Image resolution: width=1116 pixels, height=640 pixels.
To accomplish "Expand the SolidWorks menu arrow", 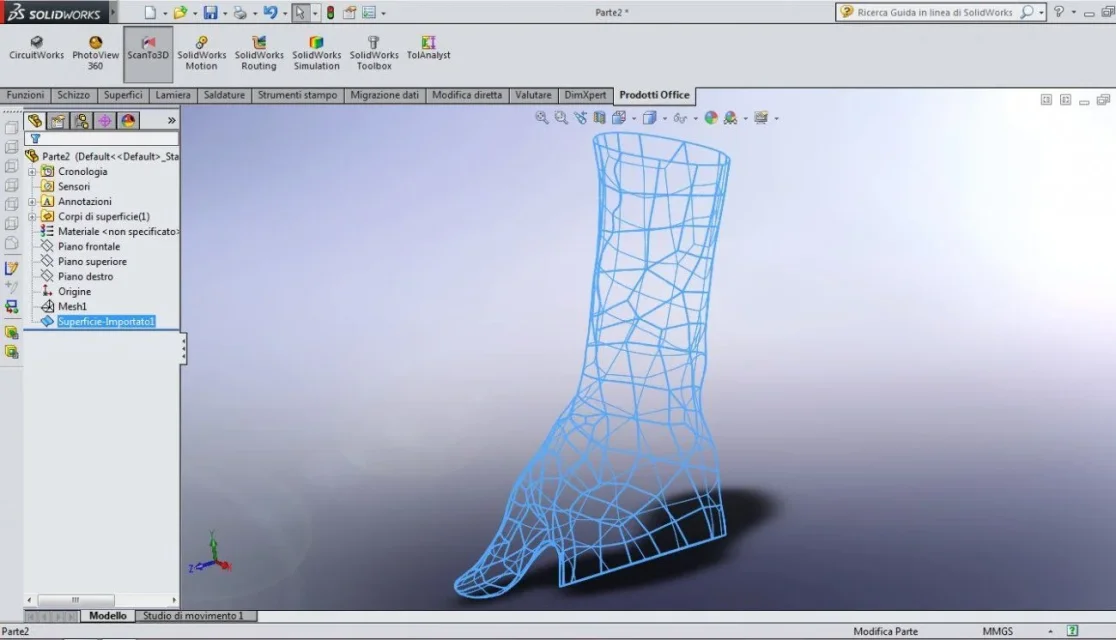I will [x=113, y=12].
